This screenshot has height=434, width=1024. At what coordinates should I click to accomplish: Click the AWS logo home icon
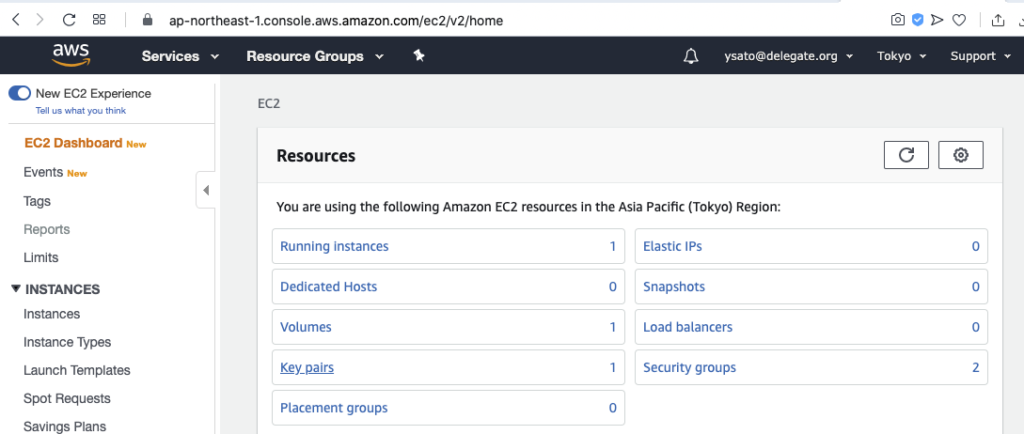tap(71, 56)
